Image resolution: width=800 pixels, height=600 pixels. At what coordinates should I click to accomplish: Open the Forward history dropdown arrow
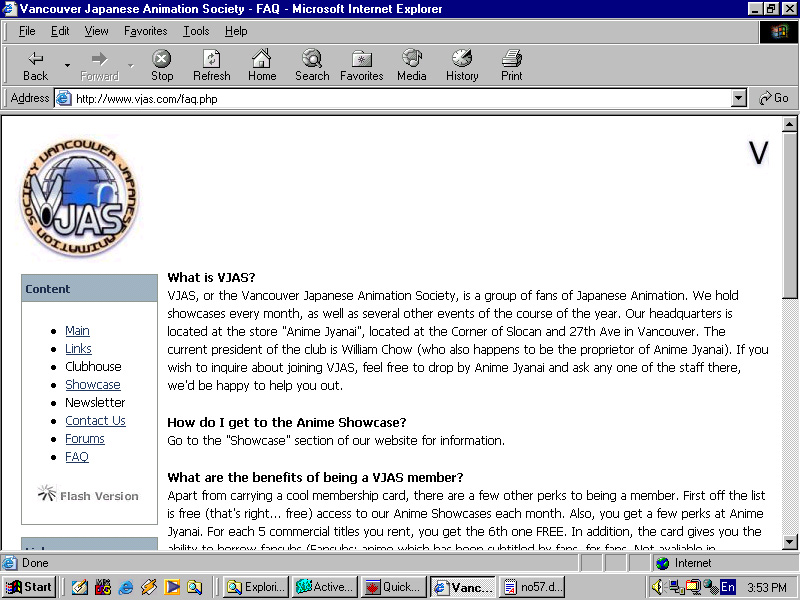[131, 66]
